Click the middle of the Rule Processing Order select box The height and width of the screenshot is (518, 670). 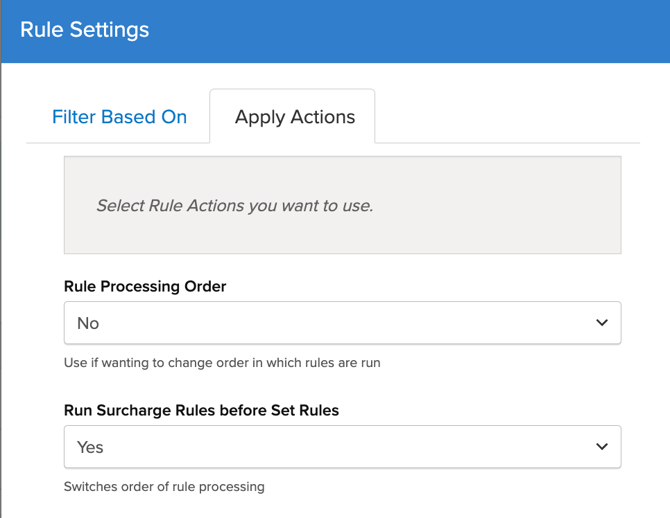coord(342,323)
